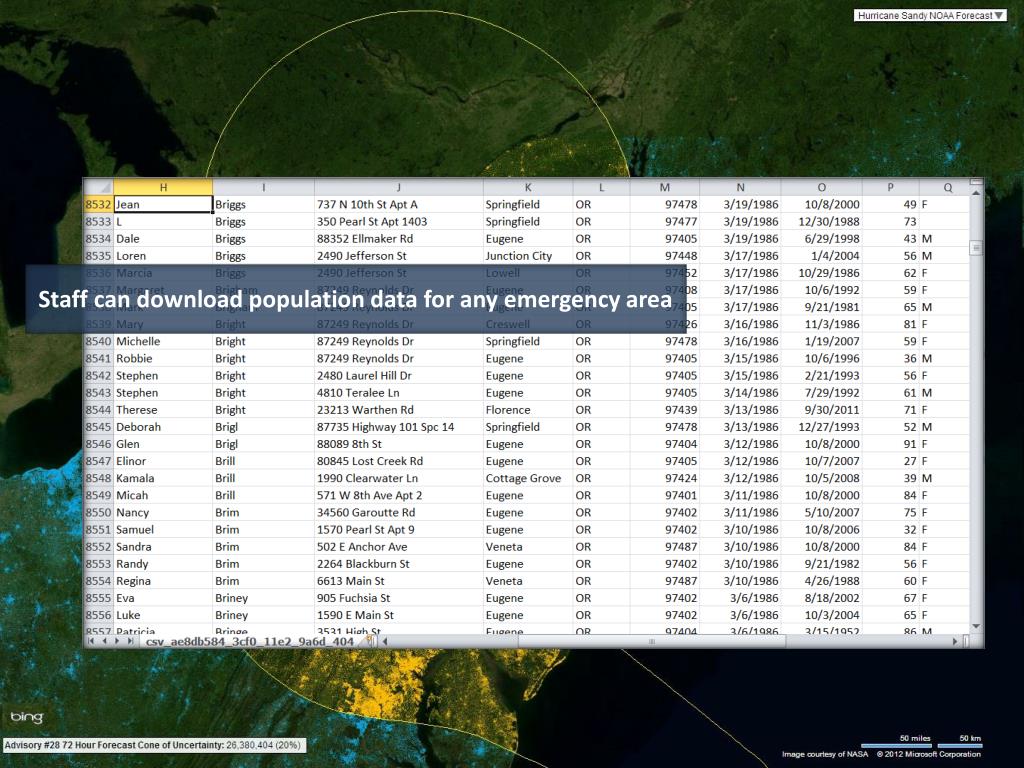Select row header 8555
1024x768 pixels.
99,598
